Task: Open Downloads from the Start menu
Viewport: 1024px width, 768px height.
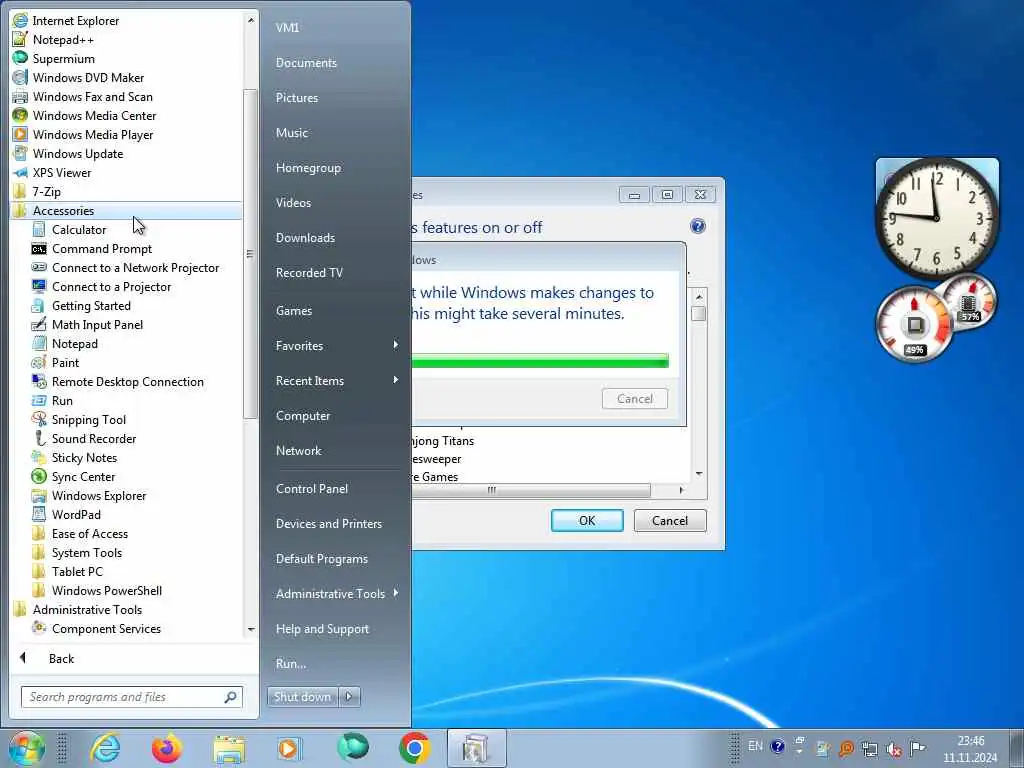Action: [x=305, y=238]
